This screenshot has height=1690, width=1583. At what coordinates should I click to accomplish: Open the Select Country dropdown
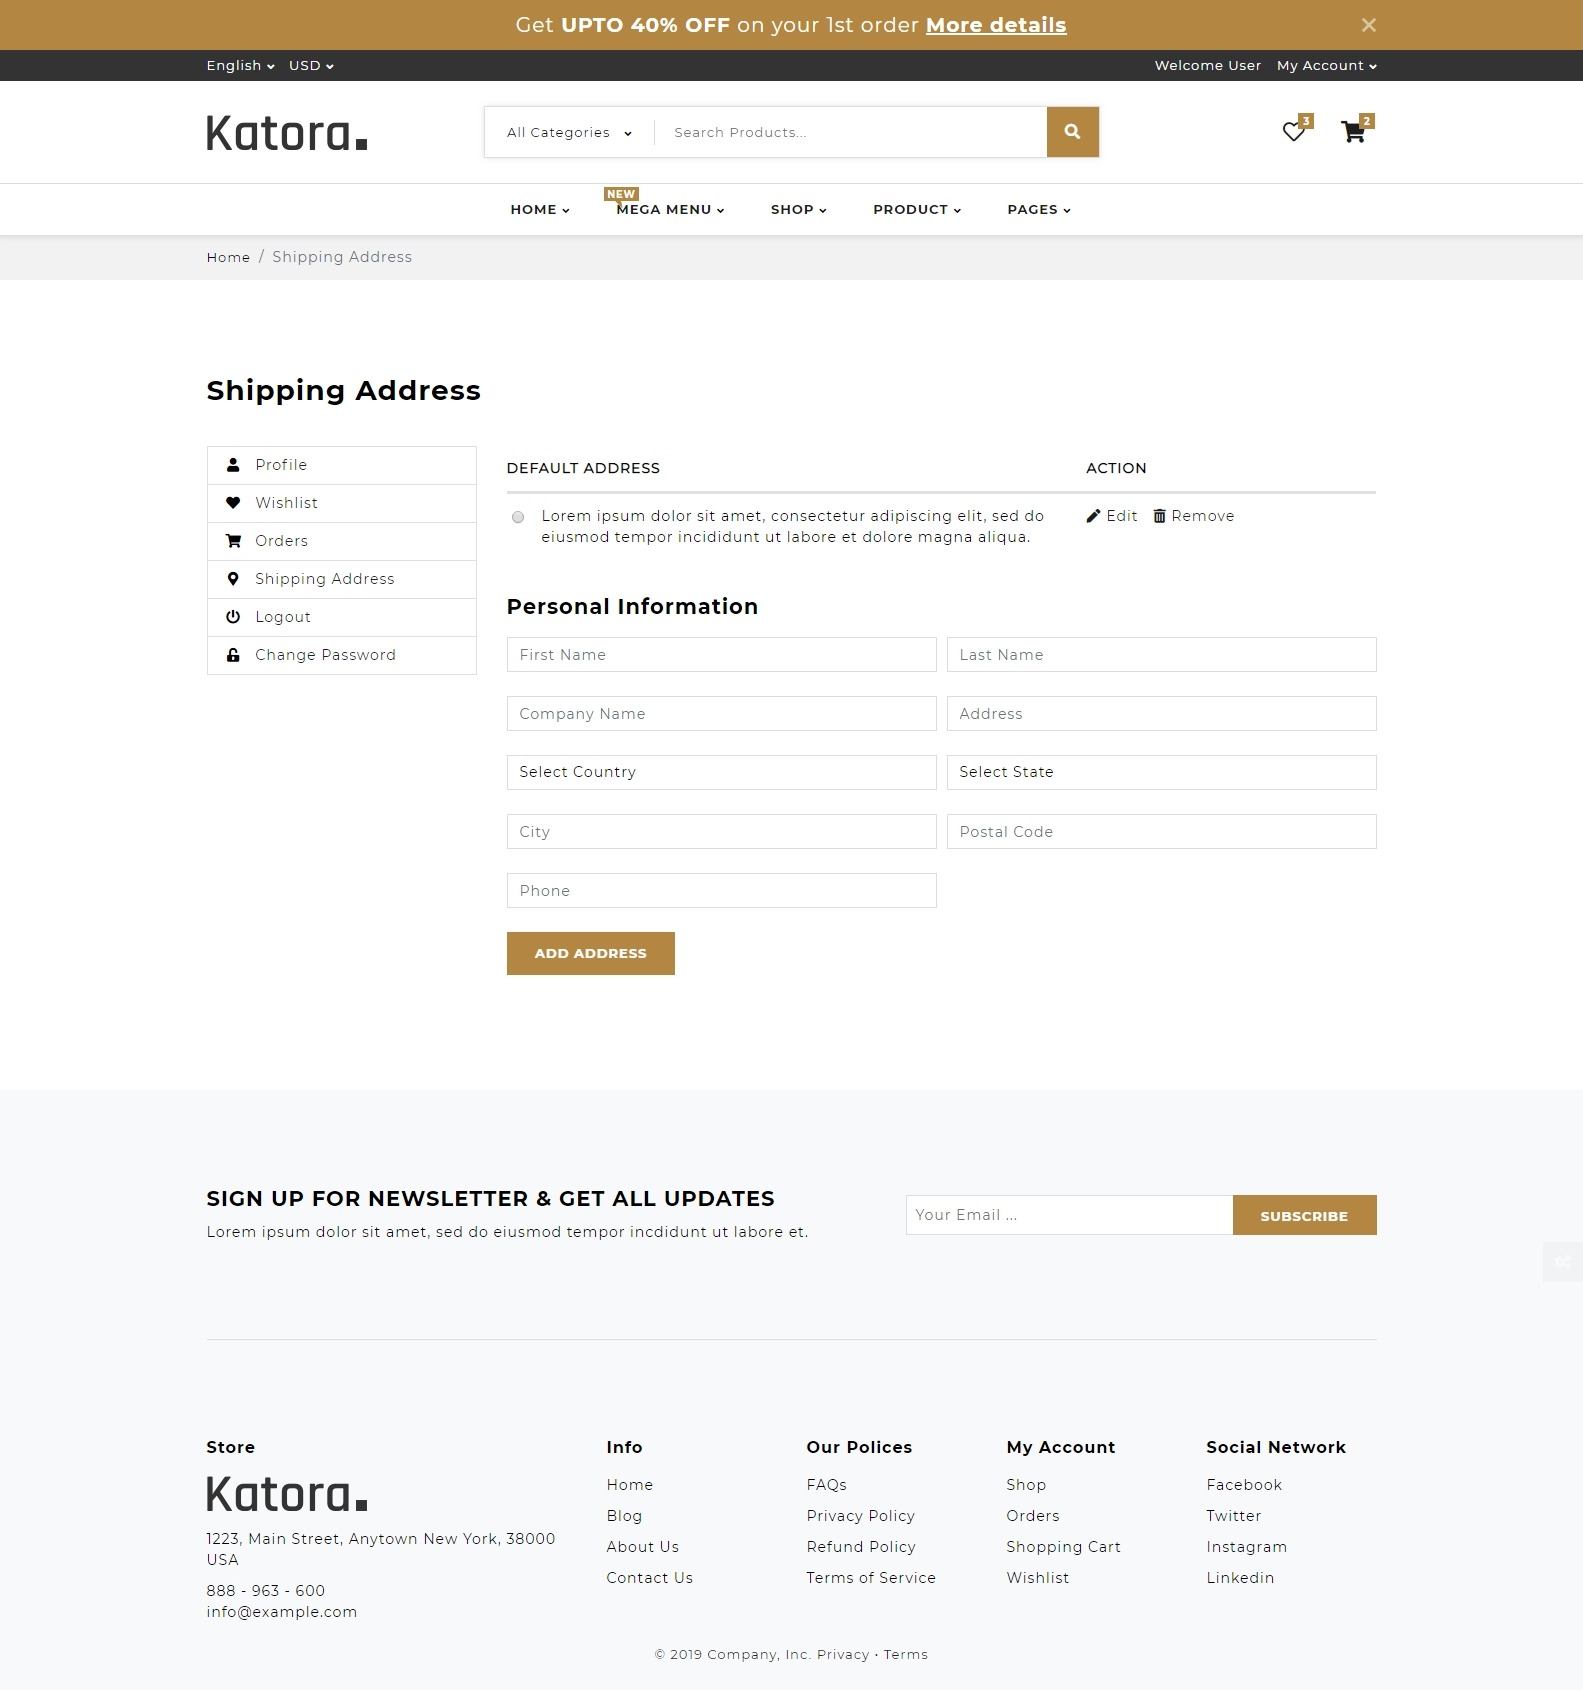pos(721,772)
